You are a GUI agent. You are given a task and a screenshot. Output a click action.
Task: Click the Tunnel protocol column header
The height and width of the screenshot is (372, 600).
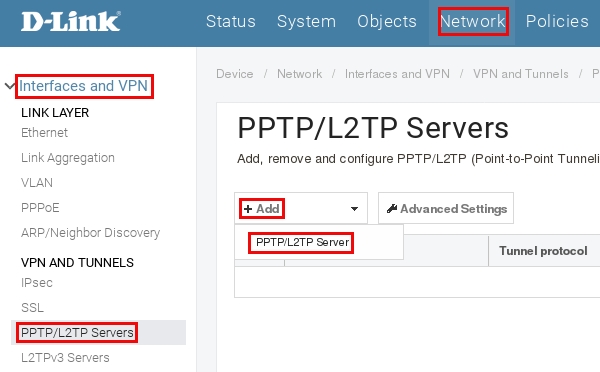tap(543, 251)
